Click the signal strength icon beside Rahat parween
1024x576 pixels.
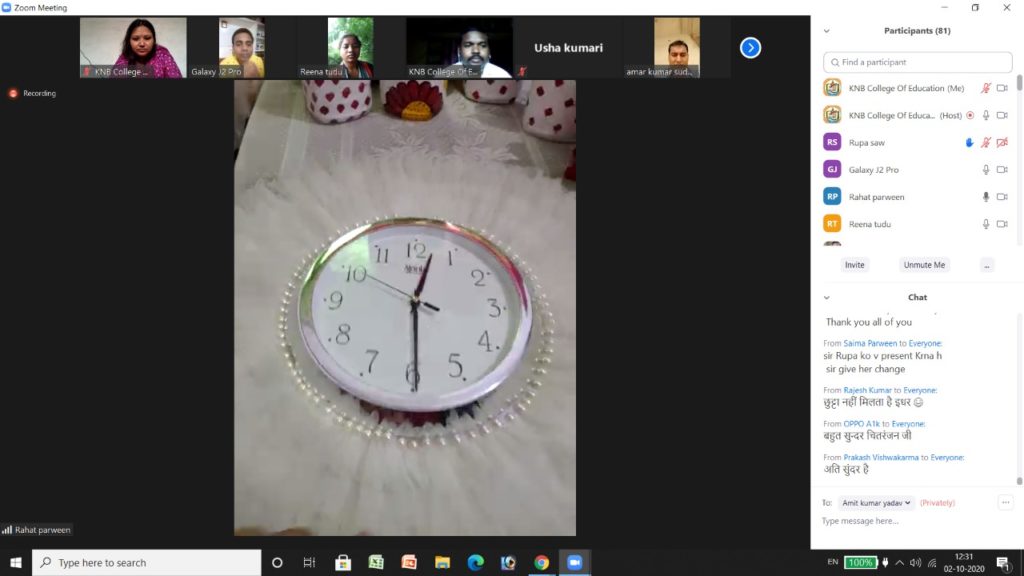(7, 530)
